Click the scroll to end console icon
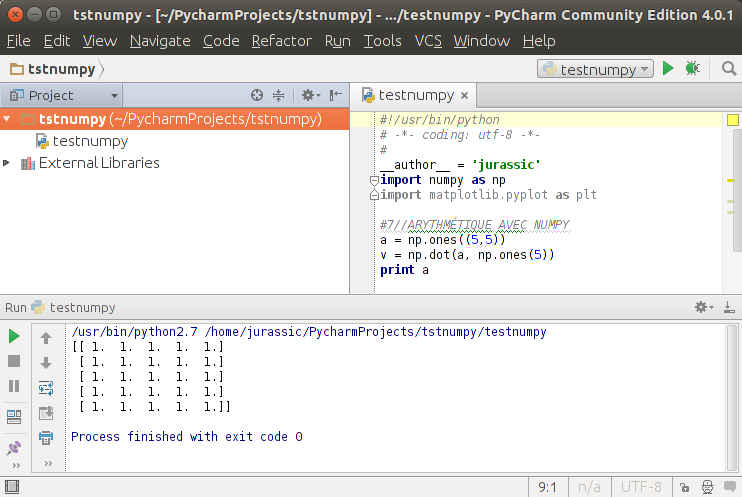Viewport: 742px width, 497px height. pos(46,413)
